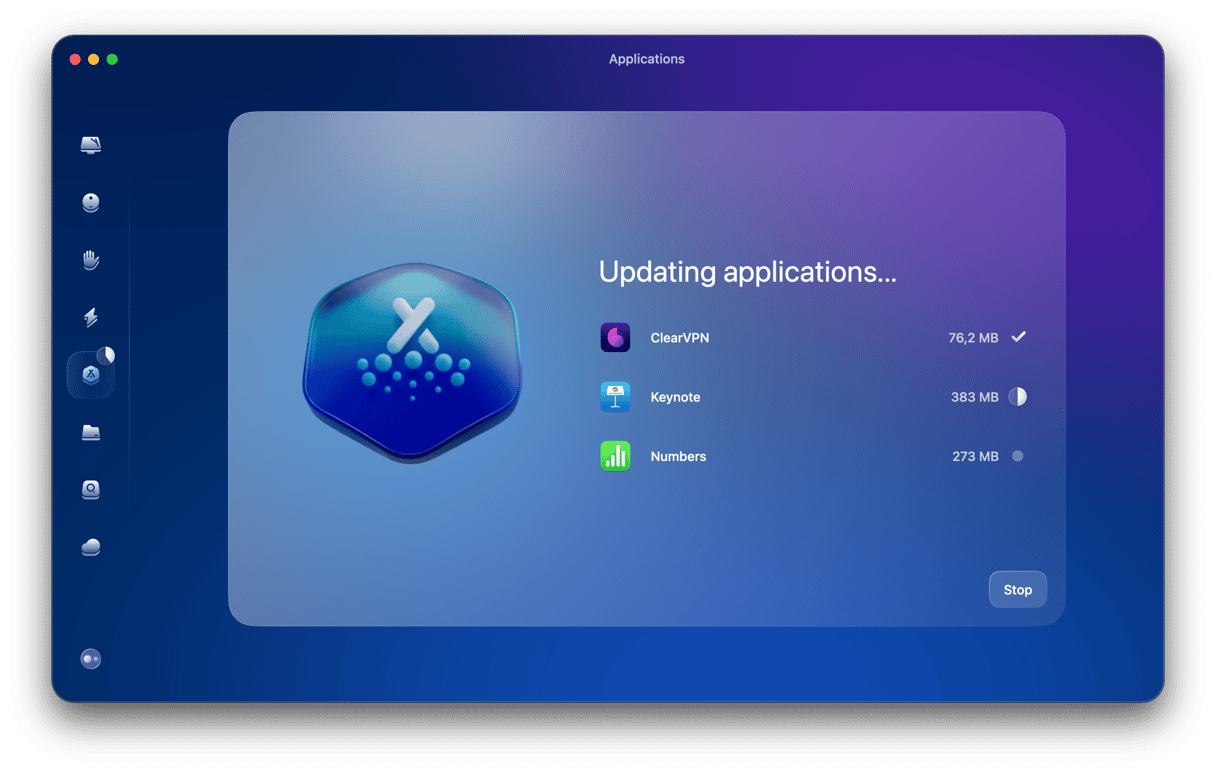Open the CleanMyMac Assistant icon at bottom
This screenshot has height=771, width=1216.
[x=91, y=658]
